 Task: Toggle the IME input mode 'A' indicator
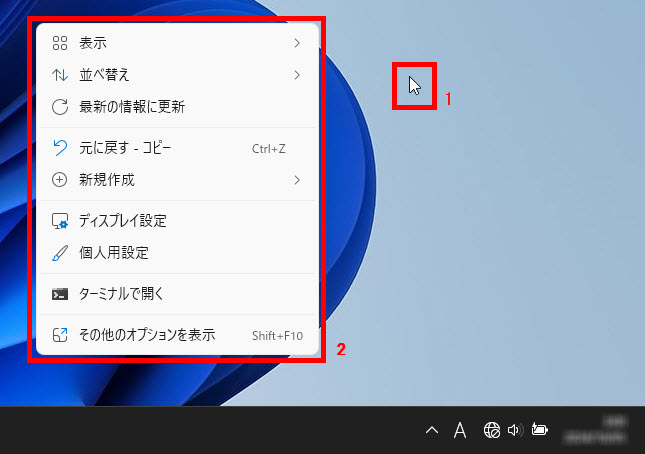pos(460,431)
